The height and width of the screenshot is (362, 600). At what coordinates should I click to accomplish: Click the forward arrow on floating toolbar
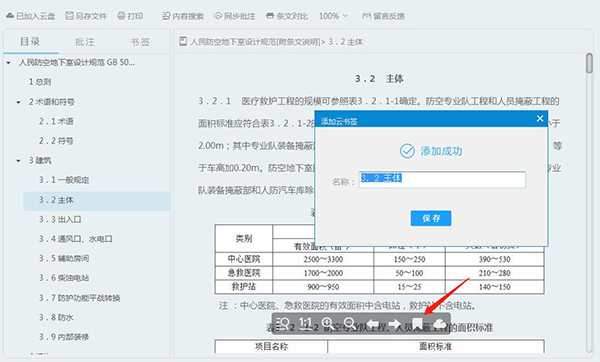point(395,324)
